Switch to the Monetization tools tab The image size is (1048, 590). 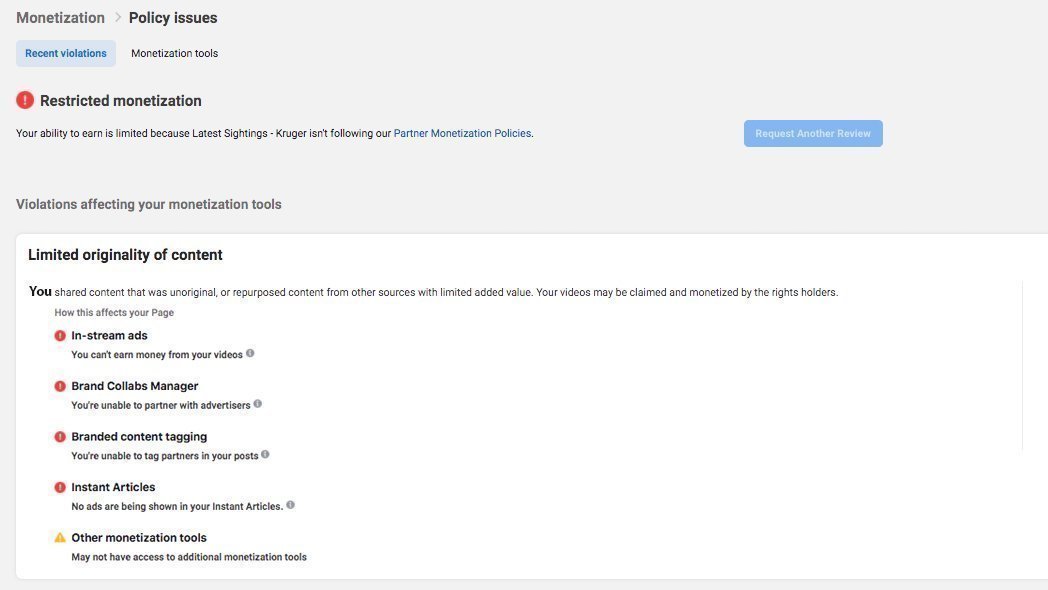pyautogui.click(x=174, y=53)
